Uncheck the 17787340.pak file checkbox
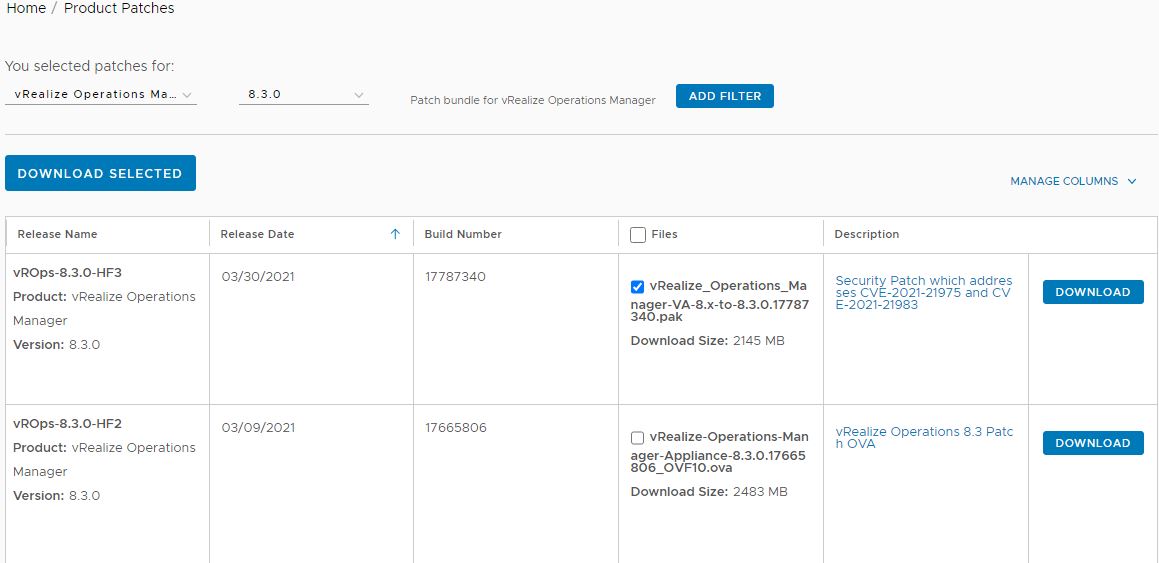This screenshot has width=1159, height=563. [637, 287]
